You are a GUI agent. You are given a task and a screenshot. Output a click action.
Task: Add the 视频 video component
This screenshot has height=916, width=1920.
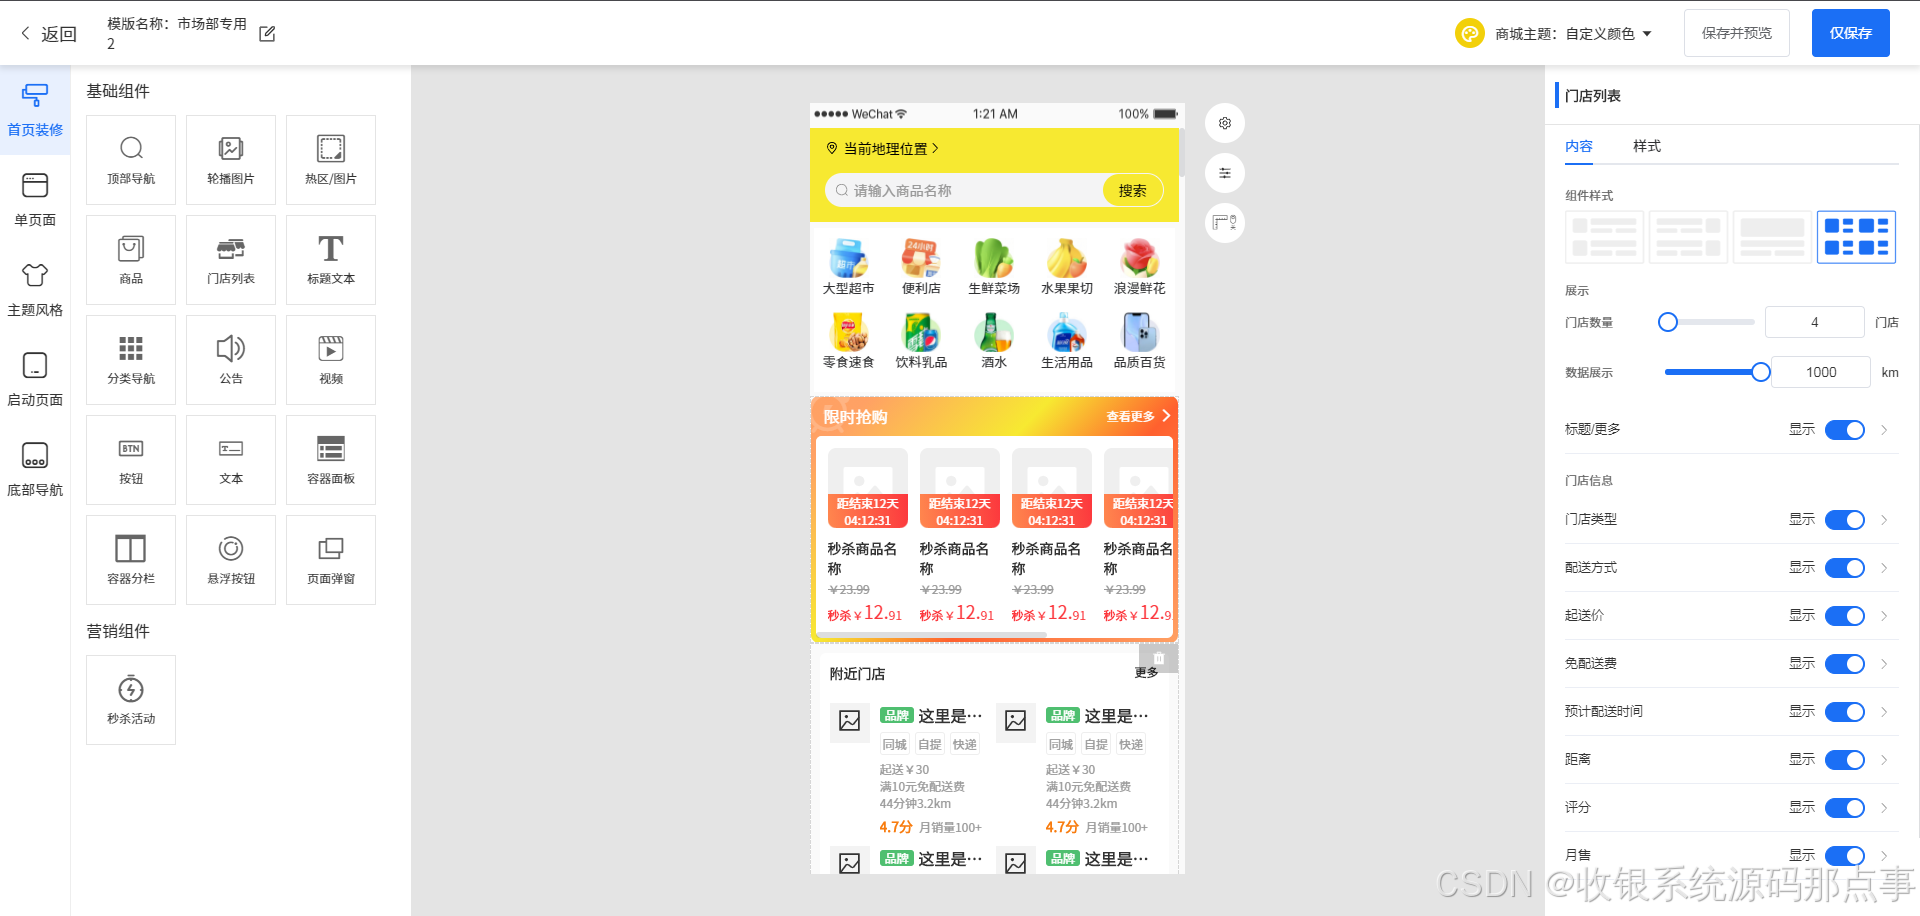click(331, 360)
